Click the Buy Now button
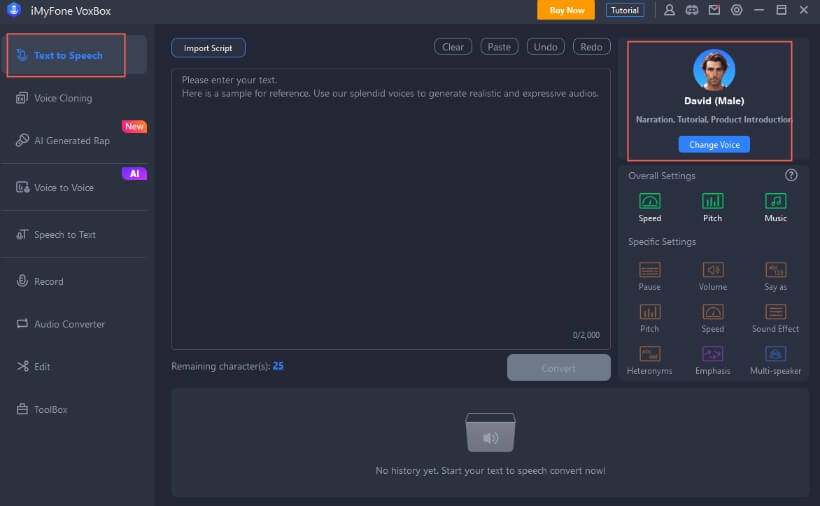 click(566, 10)
